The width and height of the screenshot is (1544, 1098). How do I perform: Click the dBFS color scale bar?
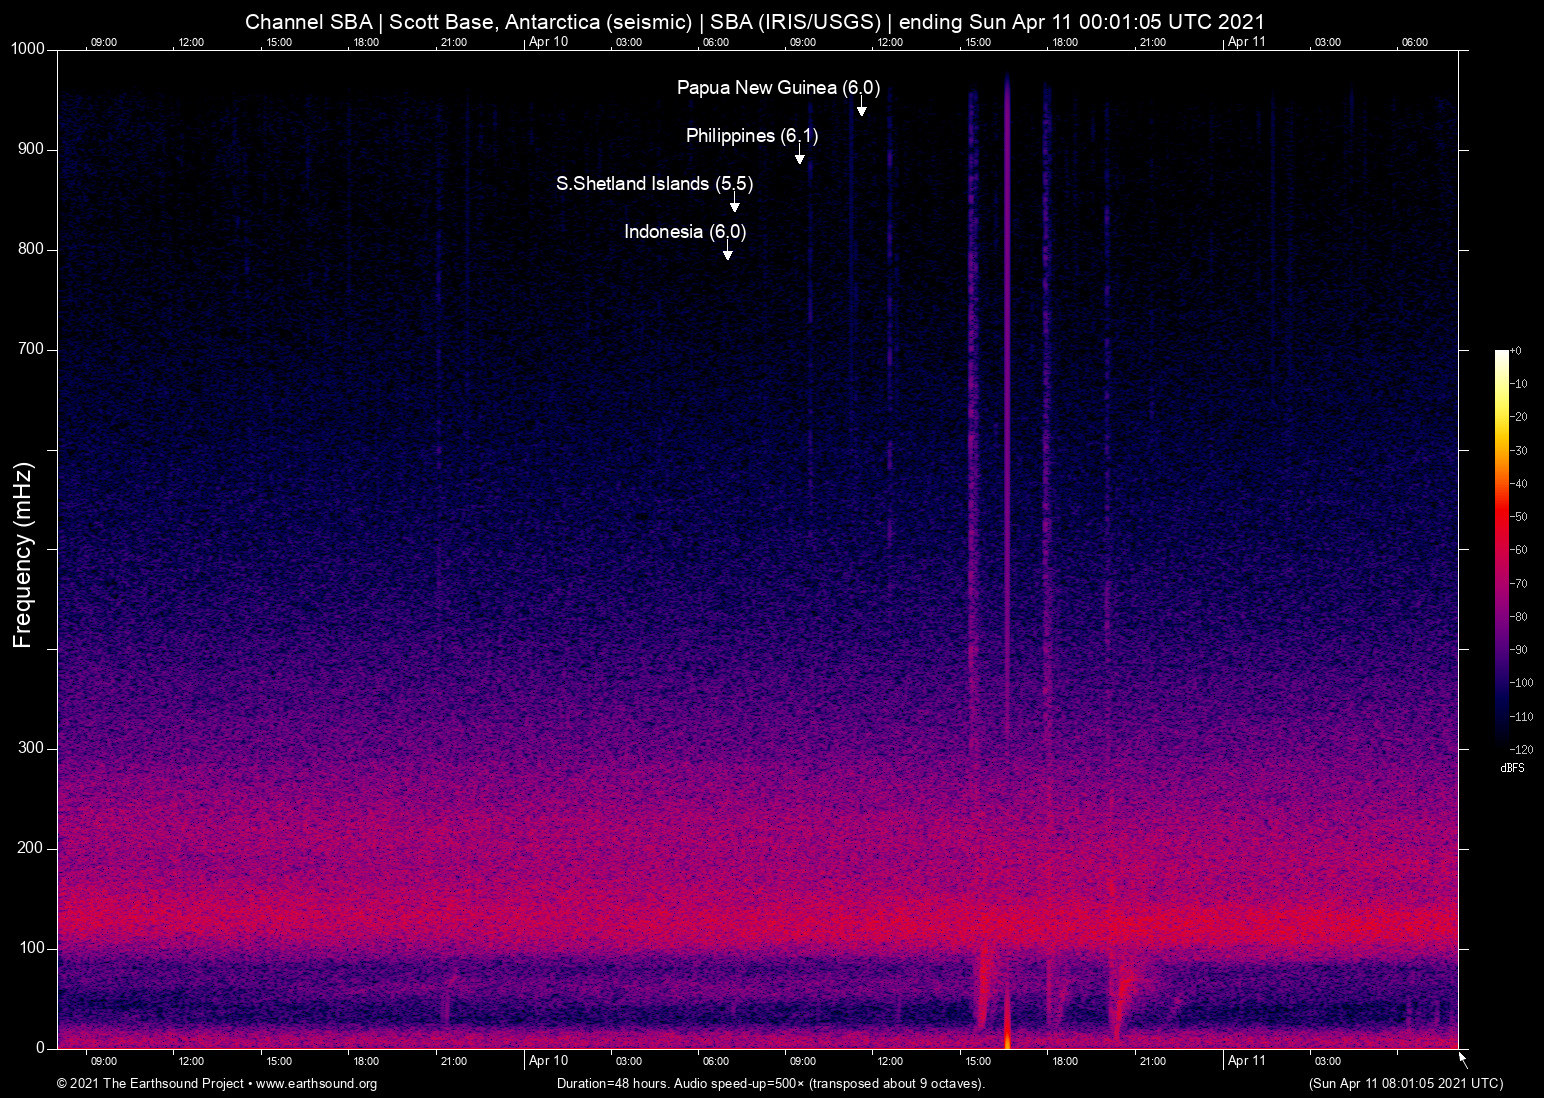1501,548
